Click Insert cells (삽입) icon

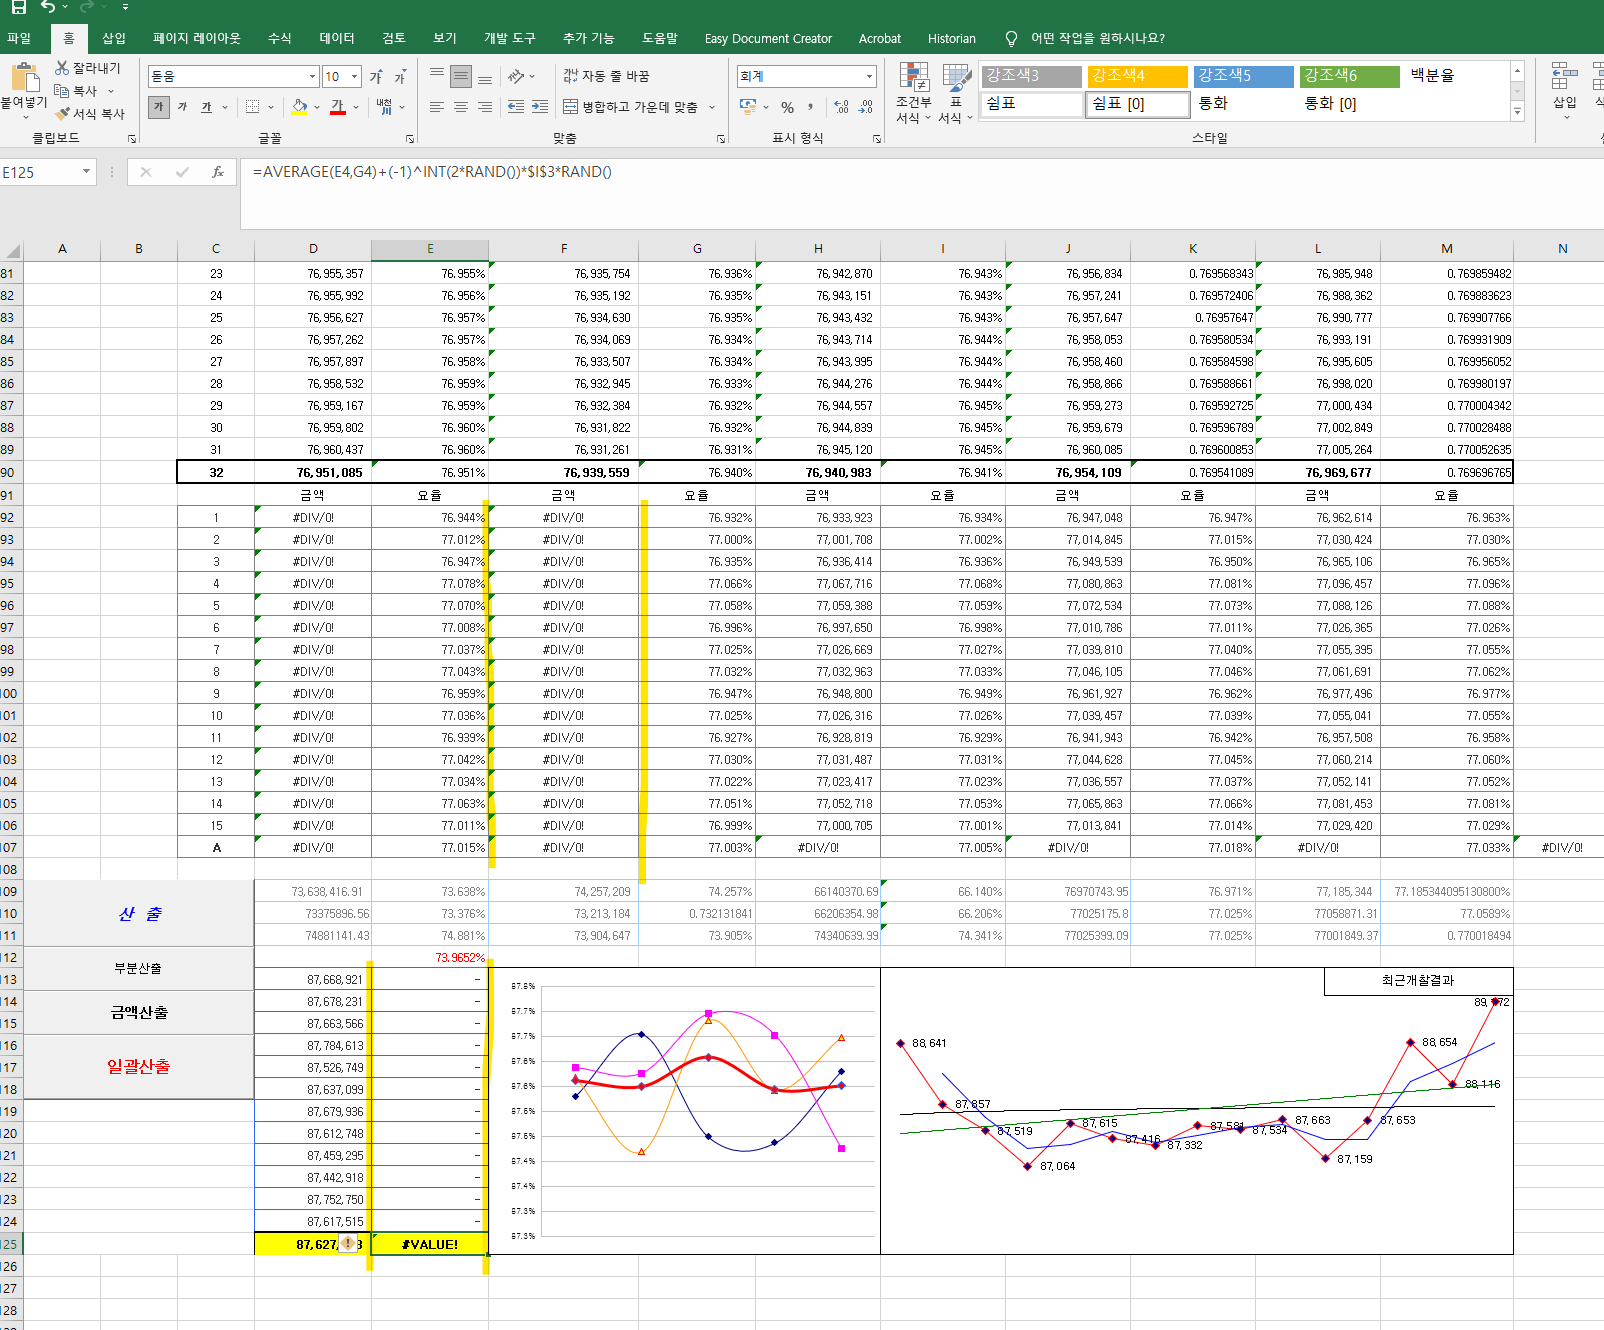(x=1565, y=78)
